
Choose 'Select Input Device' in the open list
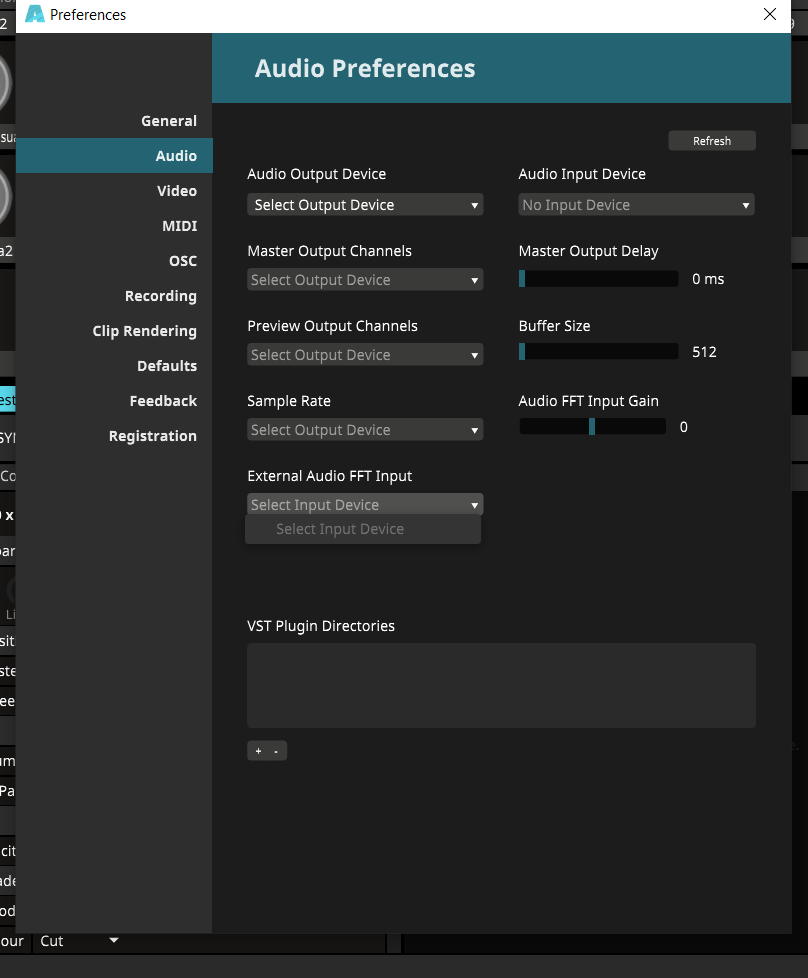340,529
